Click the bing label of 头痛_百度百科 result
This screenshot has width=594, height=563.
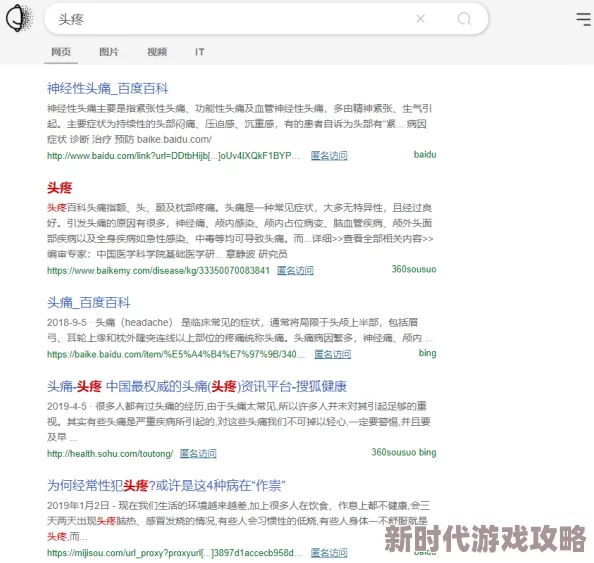pyautogui.click(x=428, y=353)
